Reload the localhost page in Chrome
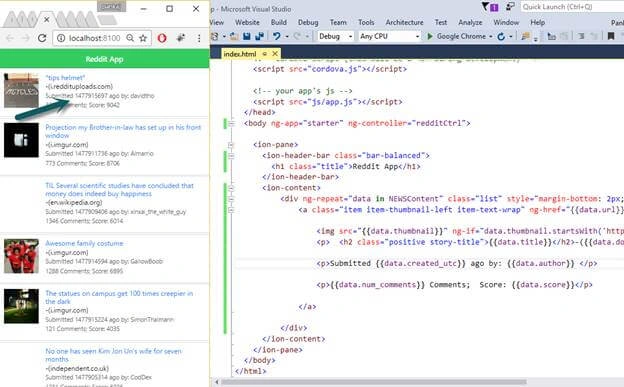This screenshot has height=387, width=624. click(x=42, y=38)
